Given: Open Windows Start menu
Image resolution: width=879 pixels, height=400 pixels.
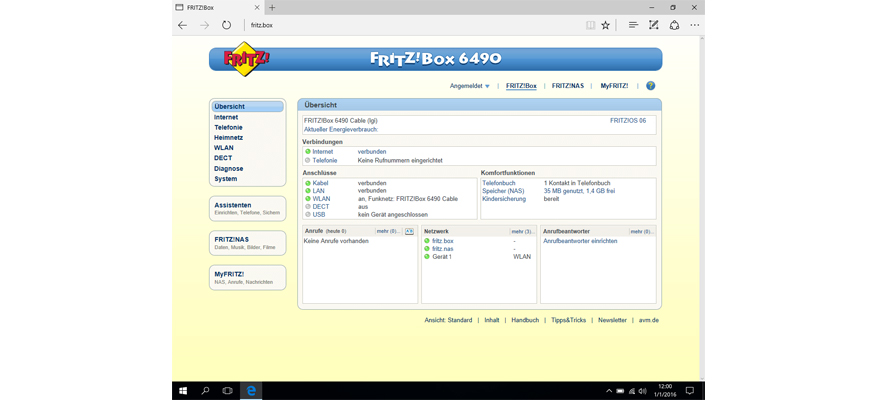Looking at the screenshot, I should 183,390.
